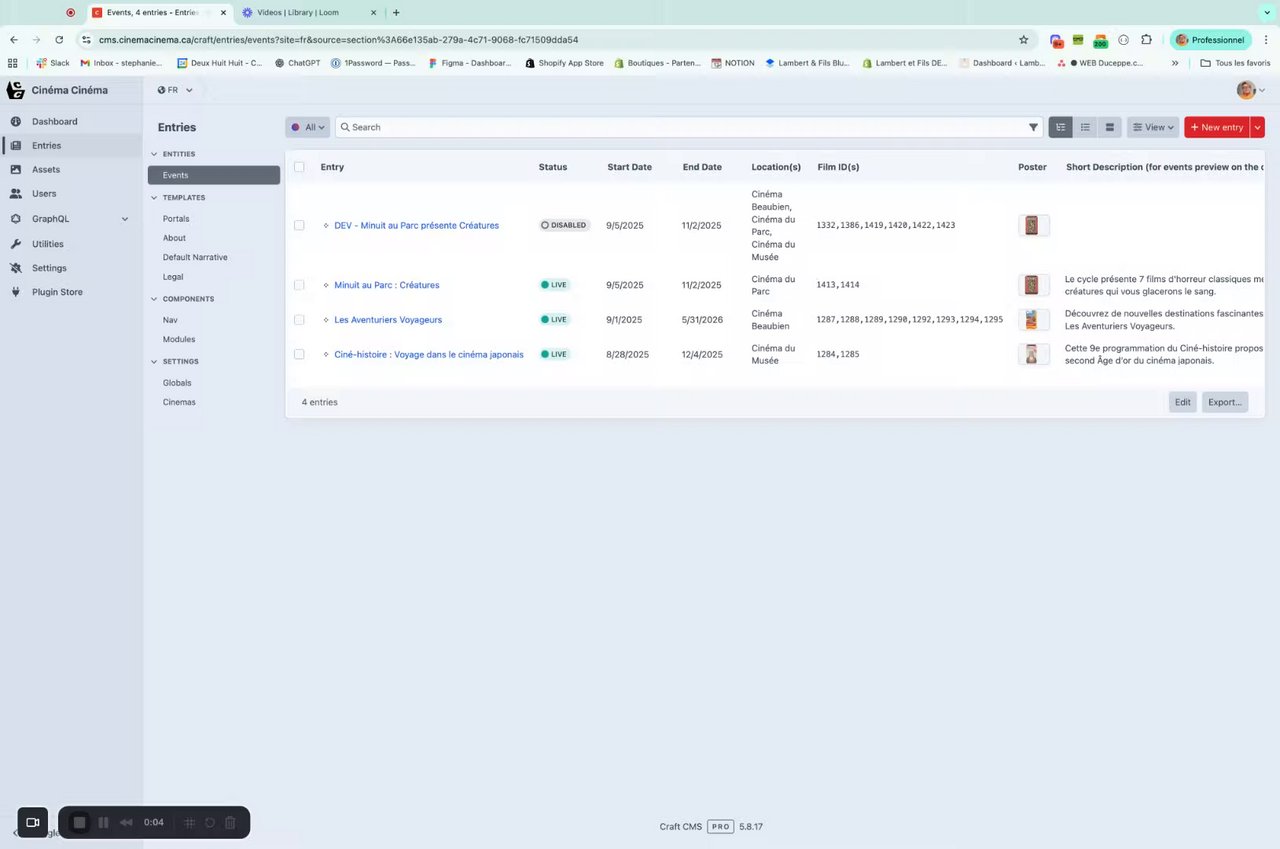Select the Assets icon in sidebar
The width and height of the screenshot is (1280, 849).
point(16,170)
